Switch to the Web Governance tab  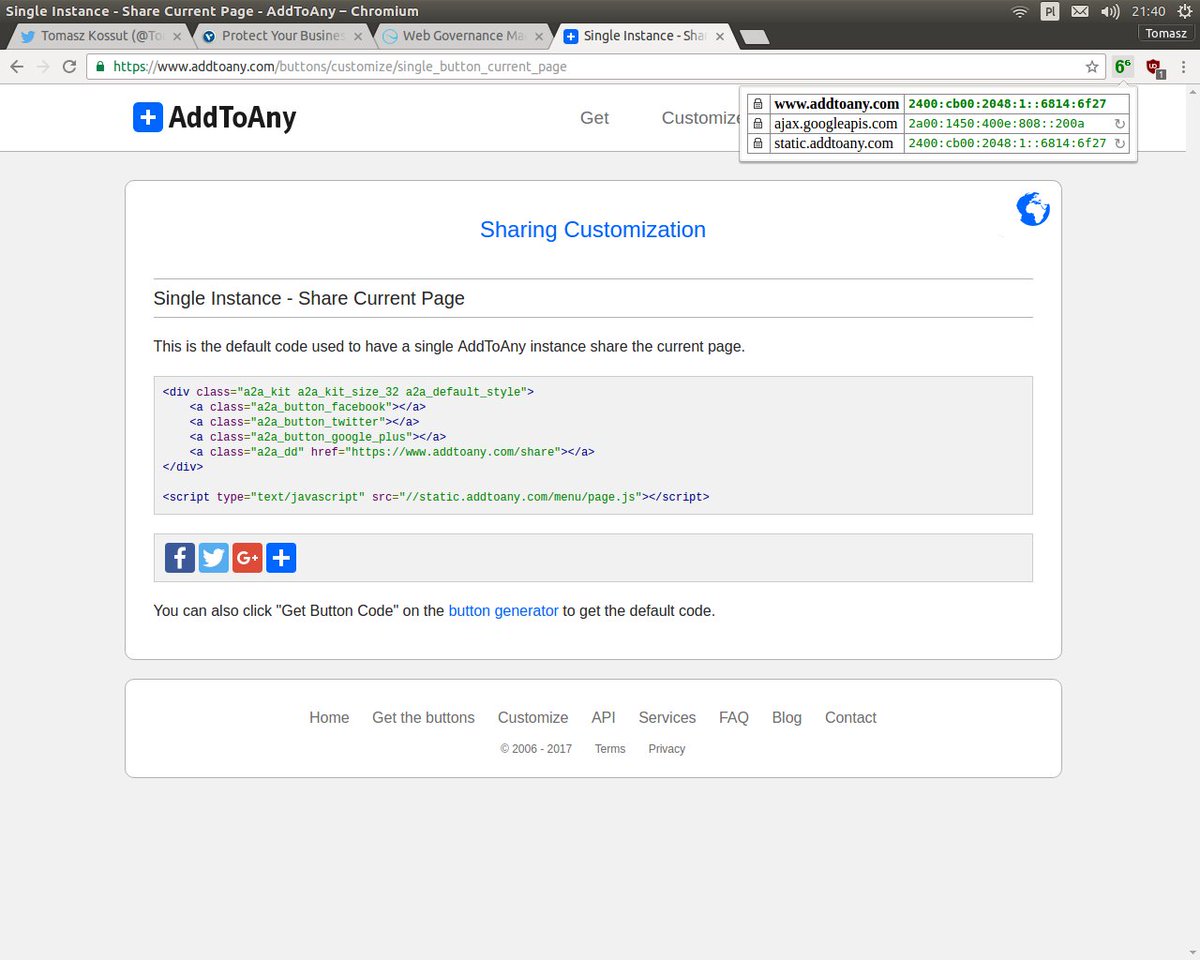pyautogui.click(x=463, y=36)
